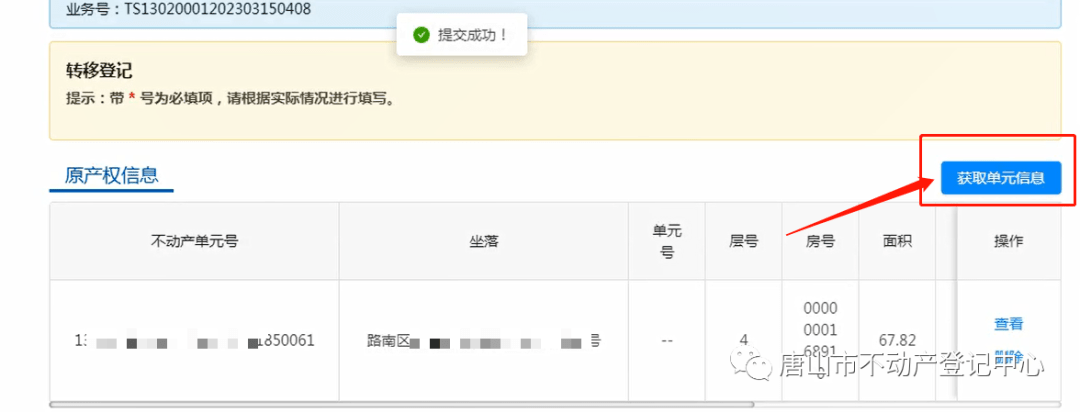
Task: Click the 不动产单元号 column header
Action: (194, 241)
